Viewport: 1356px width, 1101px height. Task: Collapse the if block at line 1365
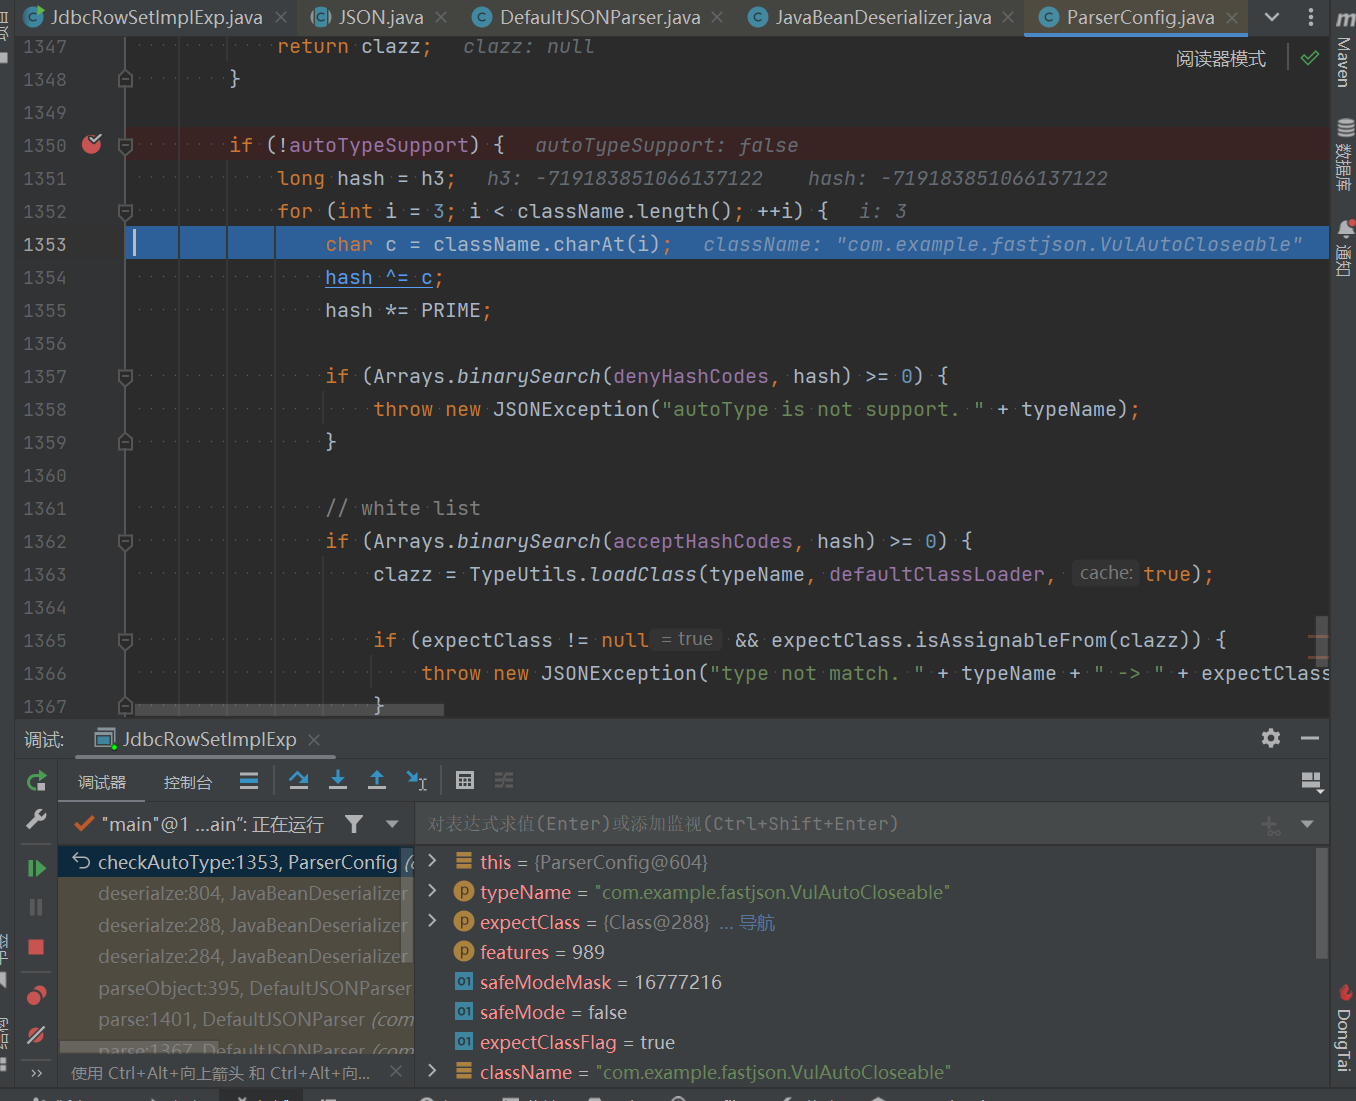coord(125,640)
